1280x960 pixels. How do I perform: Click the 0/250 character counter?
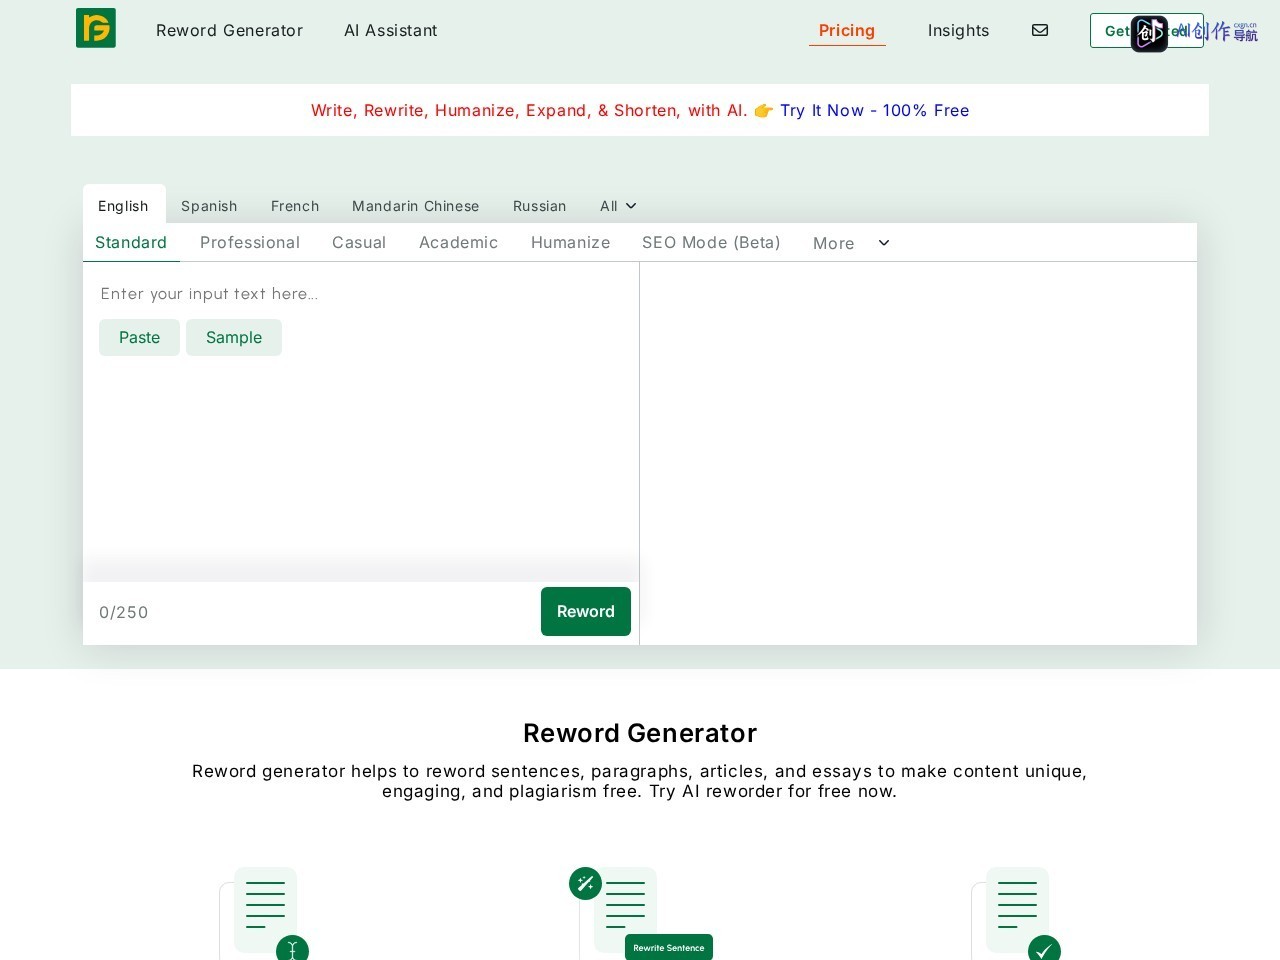pos(123,612)
